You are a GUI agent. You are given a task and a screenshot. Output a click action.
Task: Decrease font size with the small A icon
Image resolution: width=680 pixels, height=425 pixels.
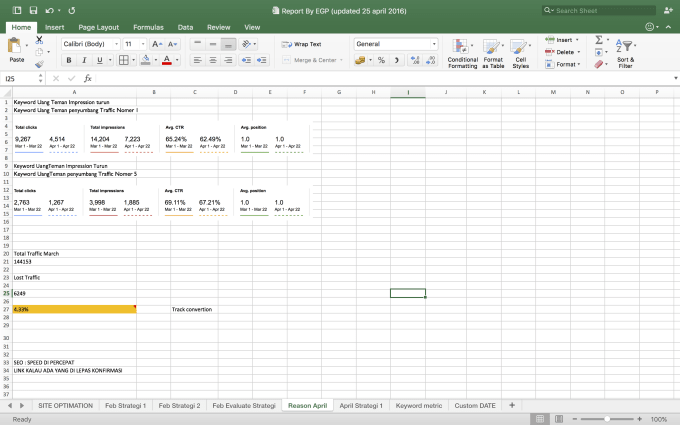(172, 44)
